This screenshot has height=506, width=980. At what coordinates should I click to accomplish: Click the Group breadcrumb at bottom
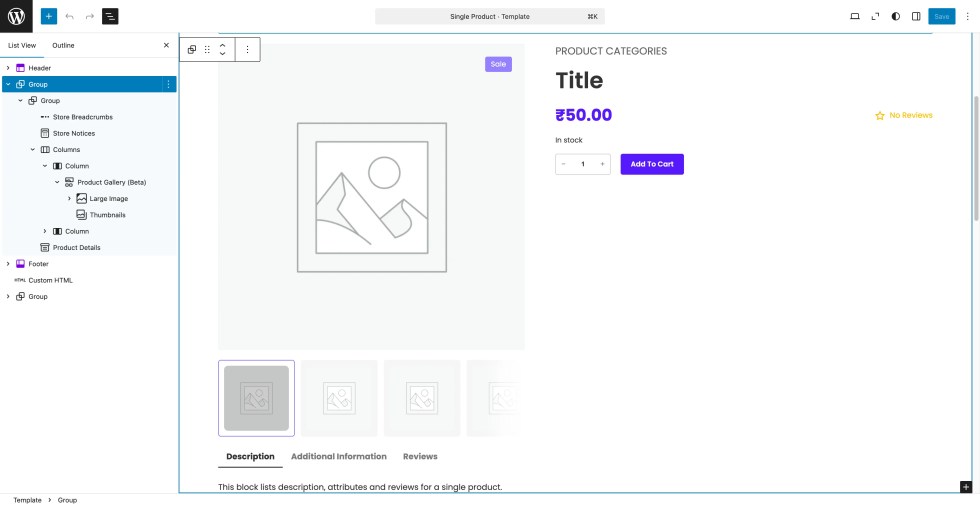click(68, 500)
